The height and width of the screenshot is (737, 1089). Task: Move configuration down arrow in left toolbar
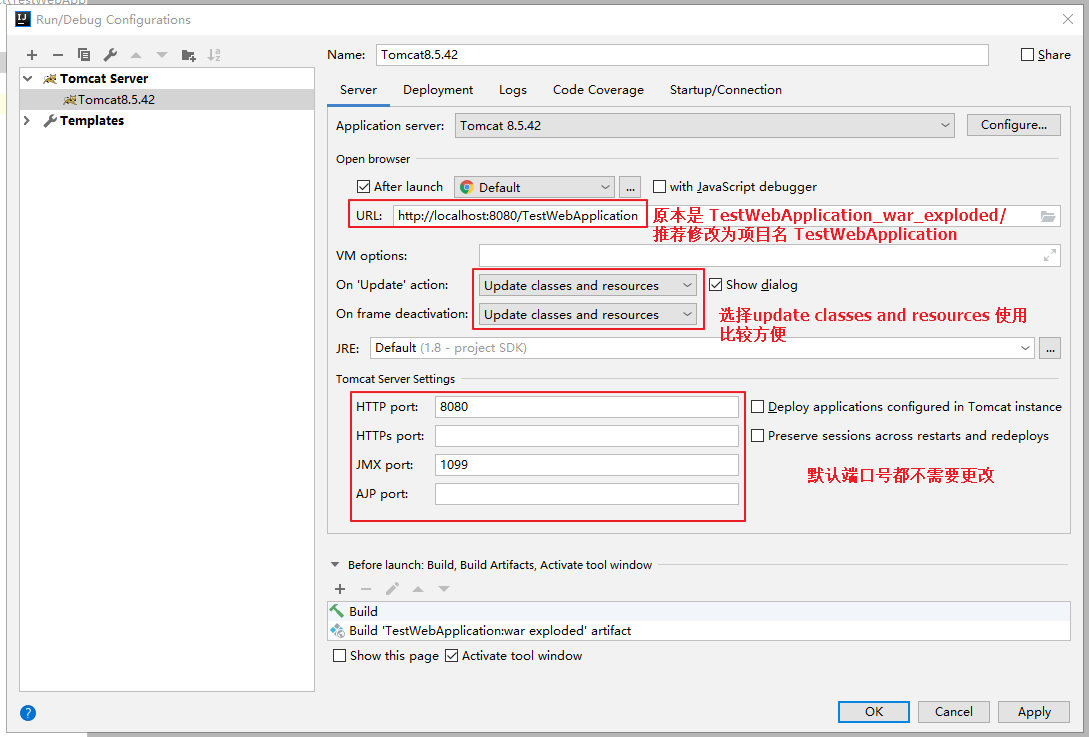coord(162,55)
